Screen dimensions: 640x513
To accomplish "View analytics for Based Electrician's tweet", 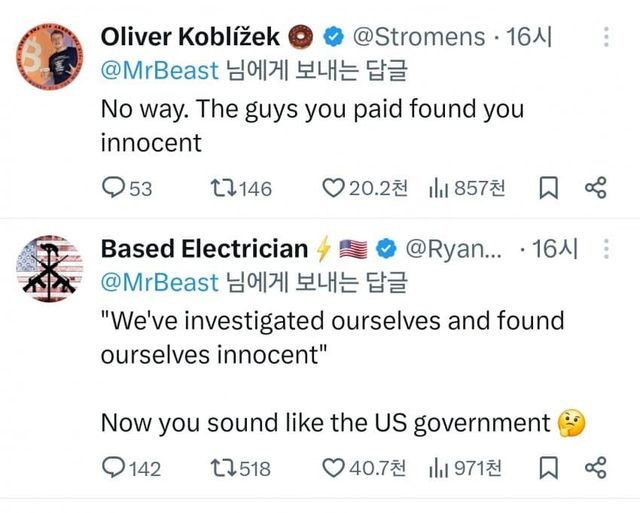I will tap(438, 467).
